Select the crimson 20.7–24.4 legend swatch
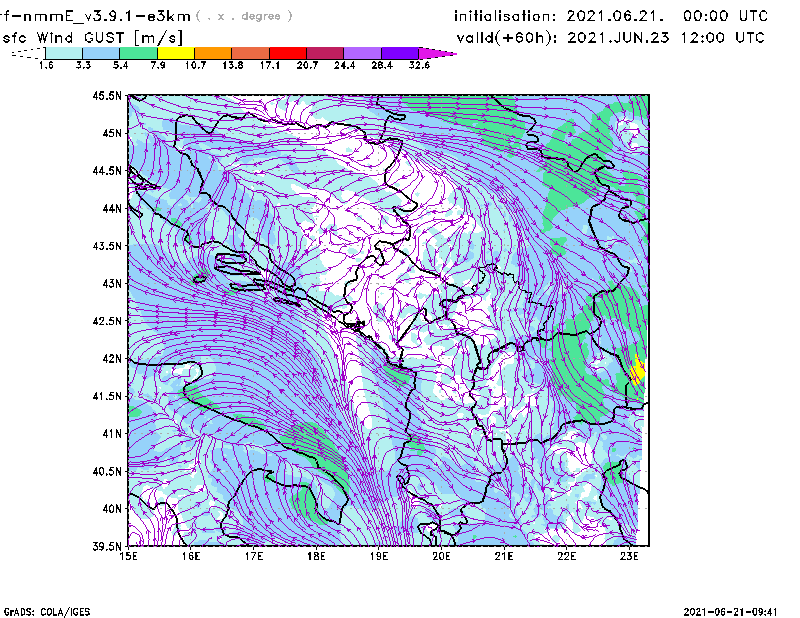The height and width of the screenshot is (618, 800). click(325, 53)
